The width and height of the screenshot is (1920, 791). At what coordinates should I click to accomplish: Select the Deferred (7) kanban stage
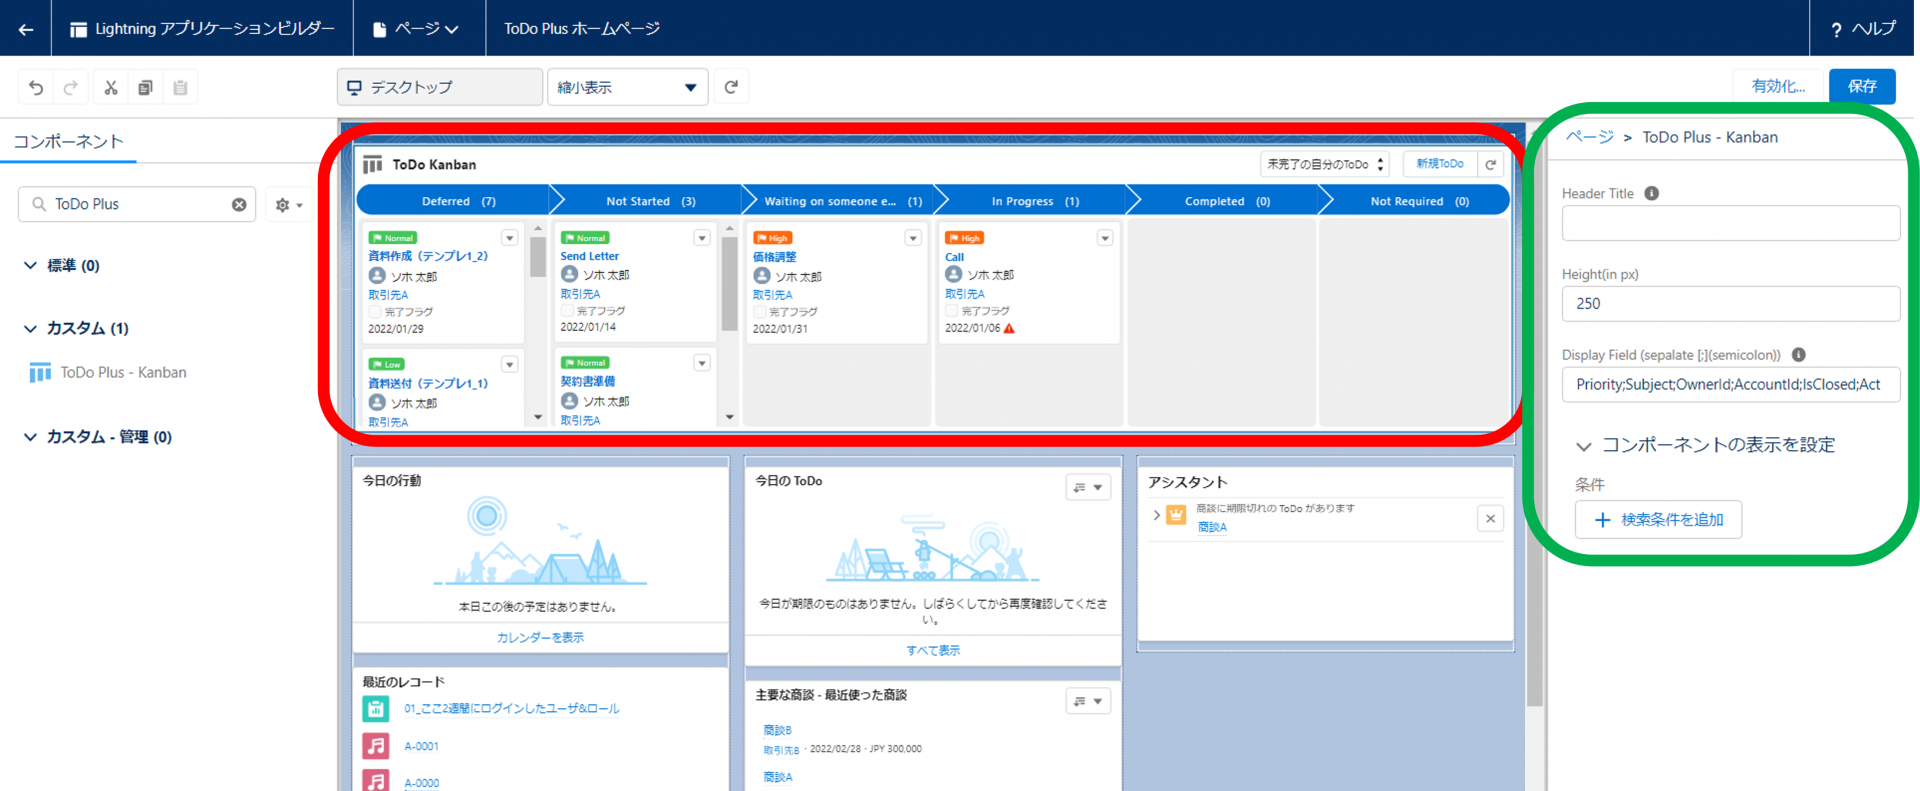[x=455, y=201]
